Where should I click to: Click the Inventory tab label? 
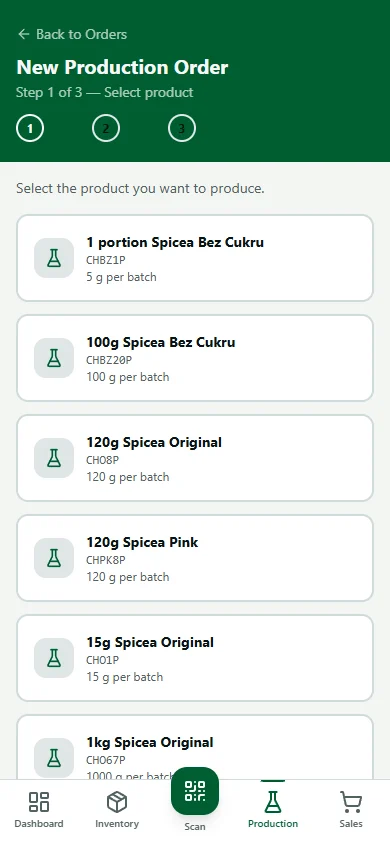[117, 824]
